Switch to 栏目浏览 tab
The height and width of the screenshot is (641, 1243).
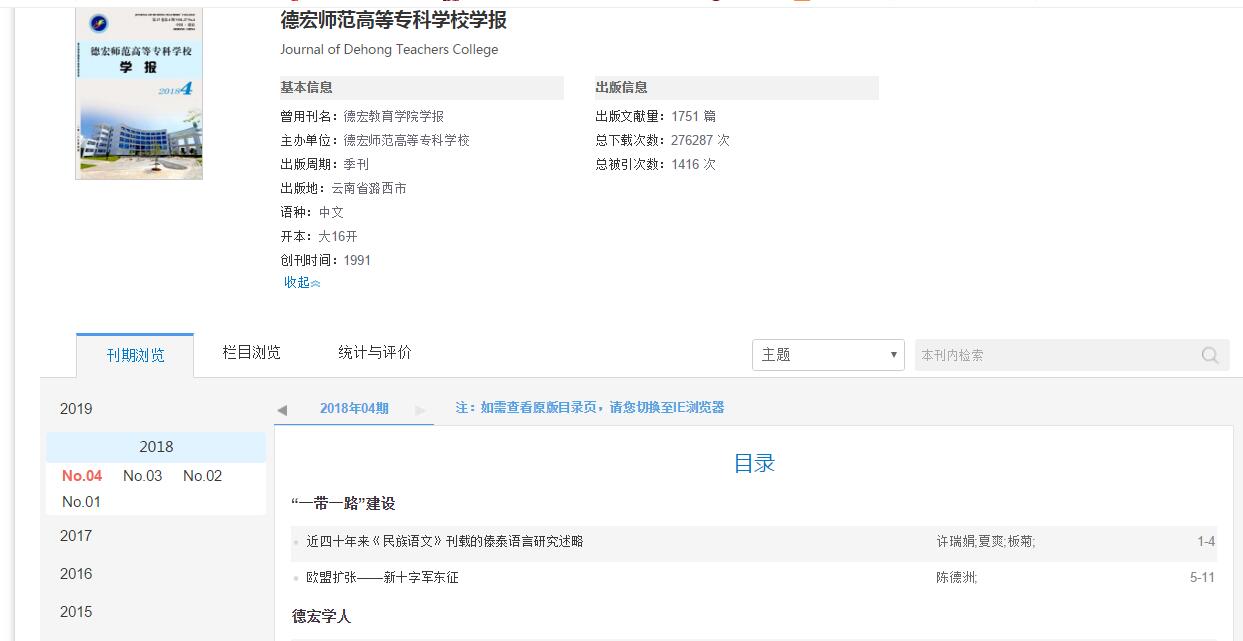[x=251, y=352]
